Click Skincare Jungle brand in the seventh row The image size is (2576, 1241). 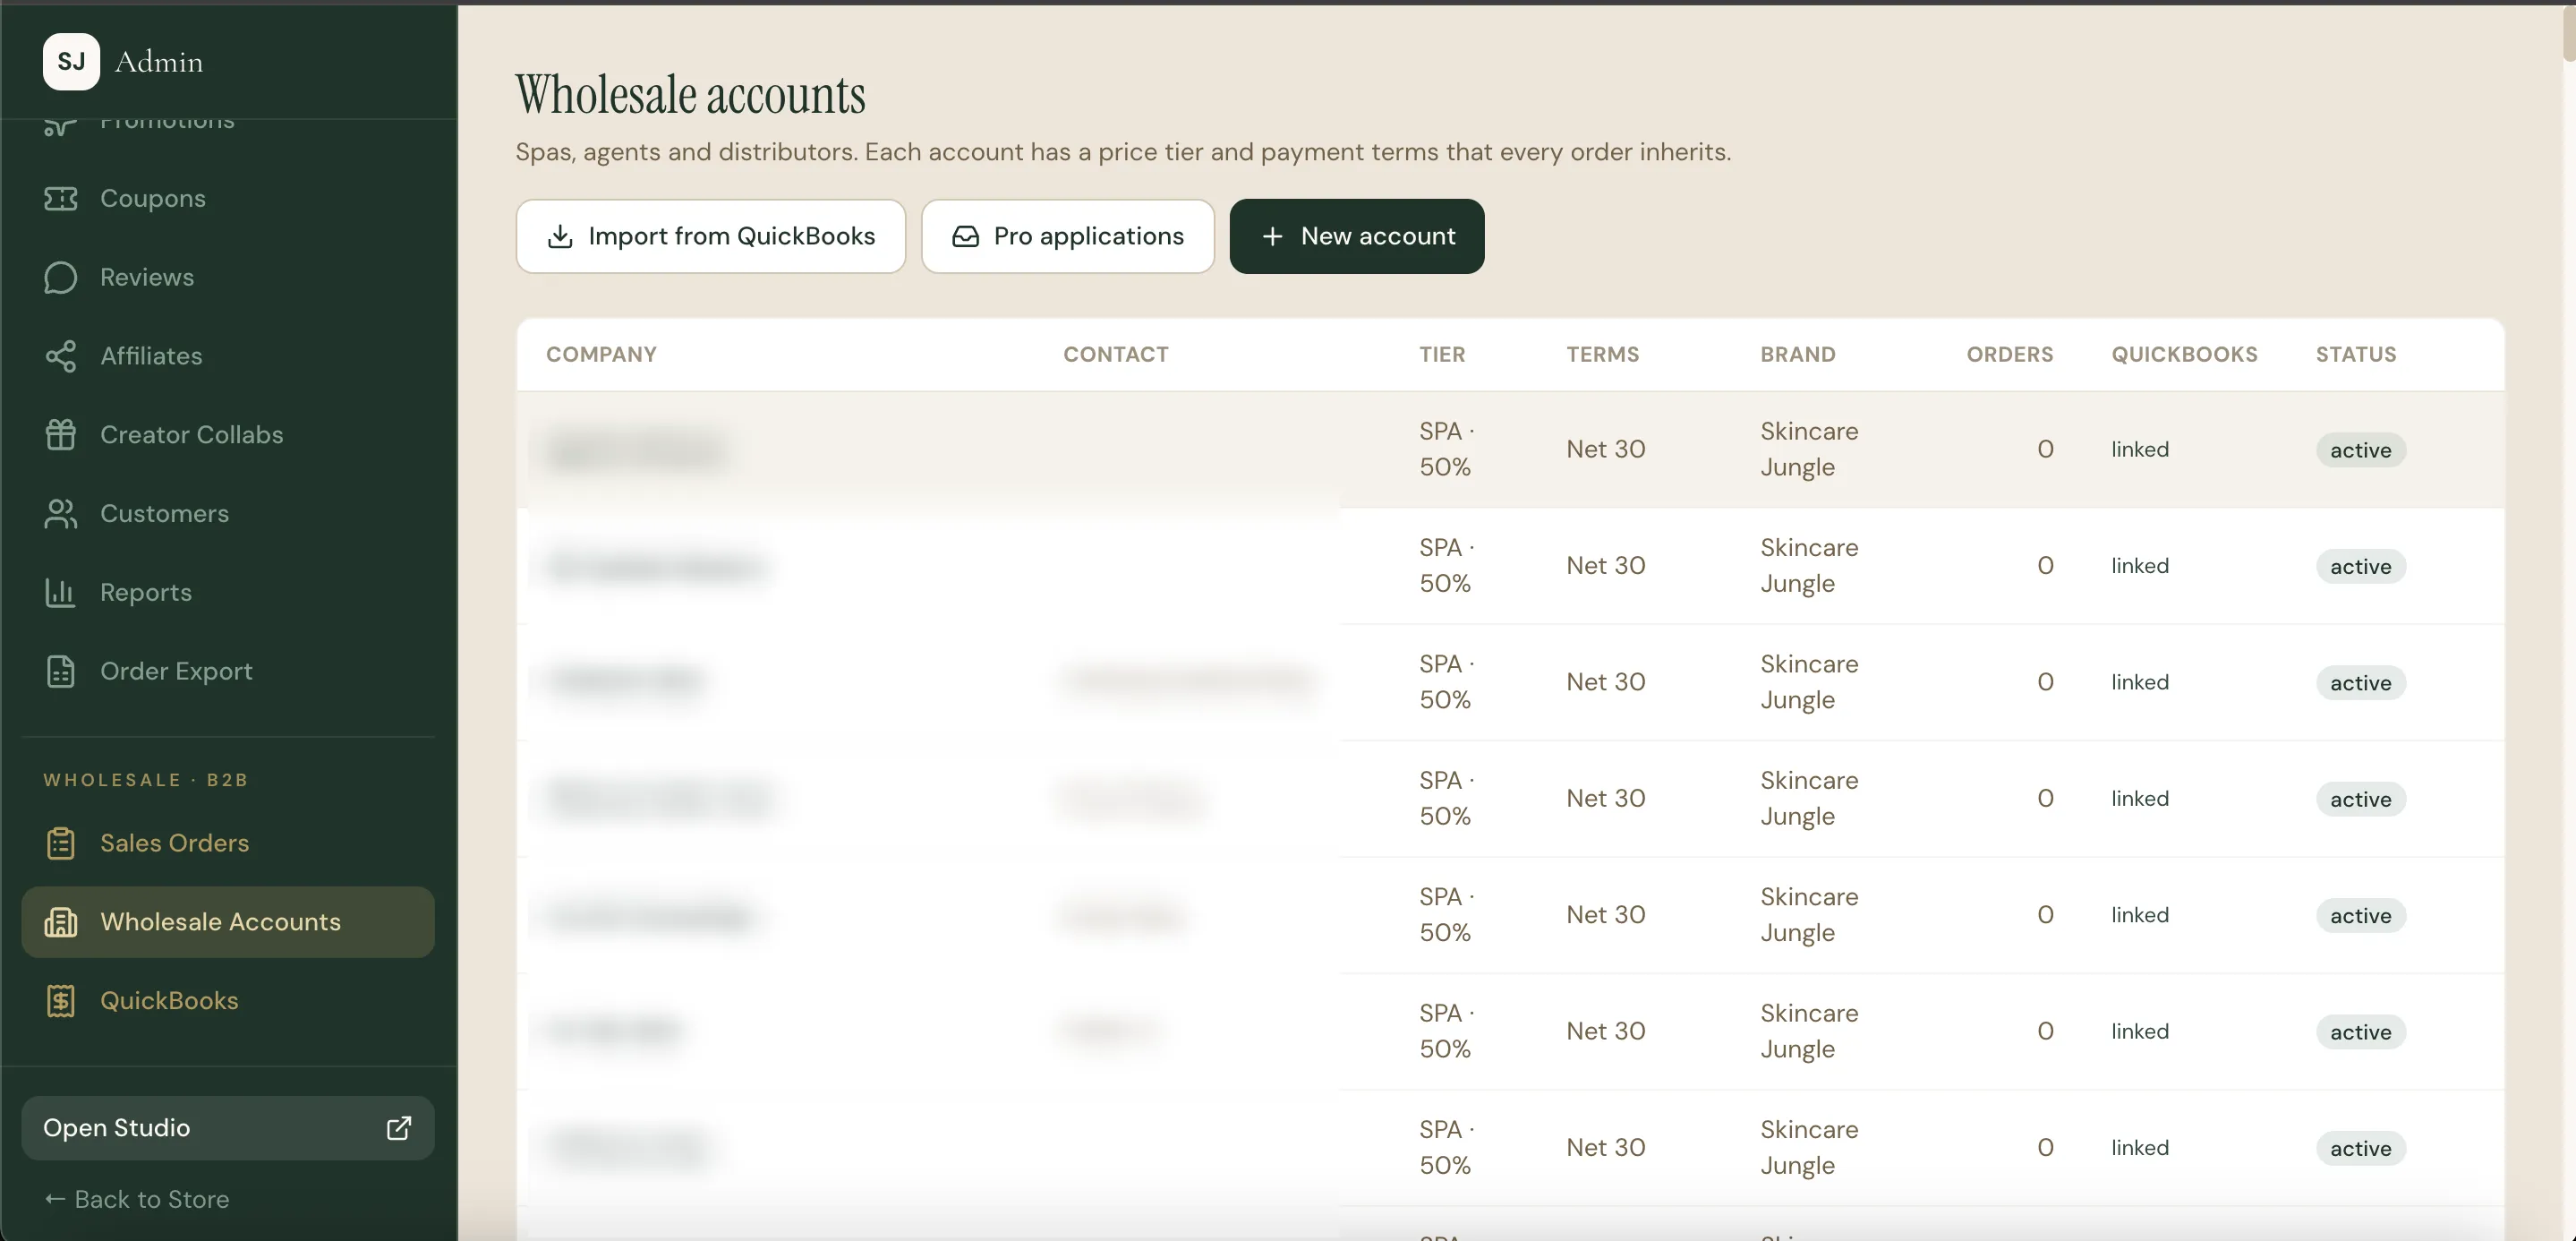[1809, 1148]
